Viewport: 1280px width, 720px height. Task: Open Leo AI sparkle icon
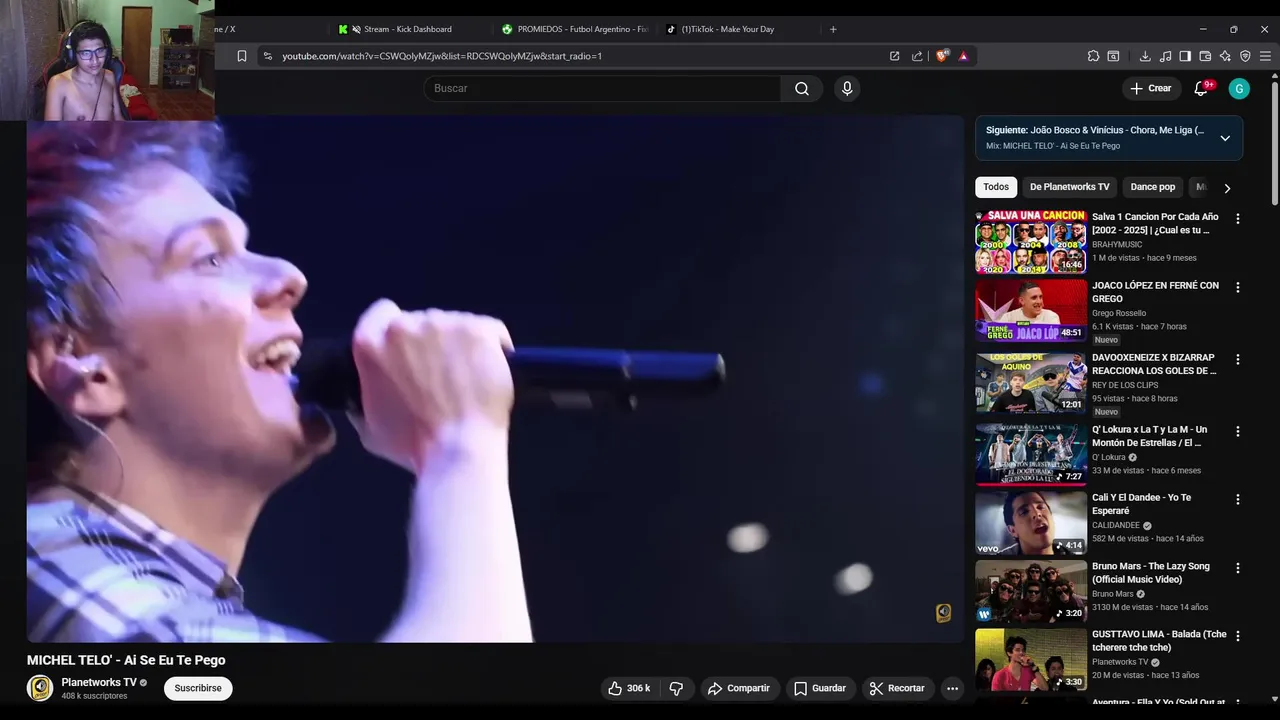tap(1225, 56)
